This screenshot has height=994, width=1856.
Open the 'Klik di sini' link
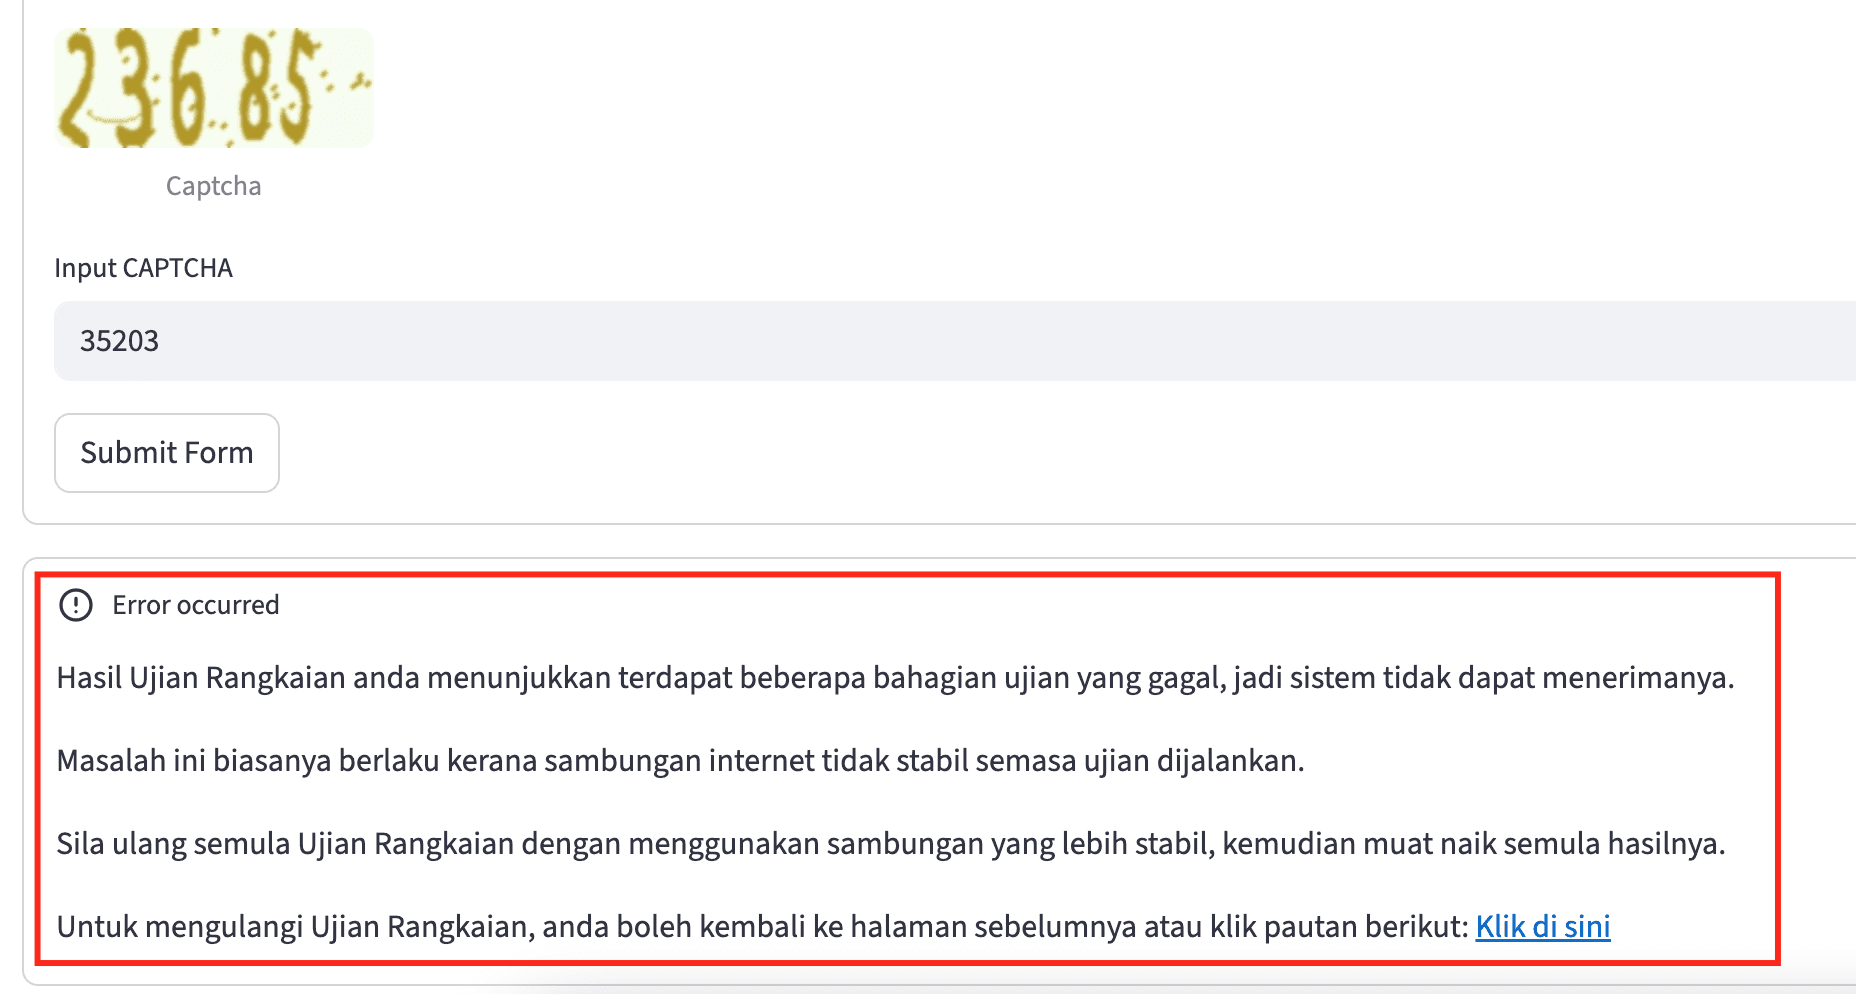pyautogui.click(x=1543, y=927)
